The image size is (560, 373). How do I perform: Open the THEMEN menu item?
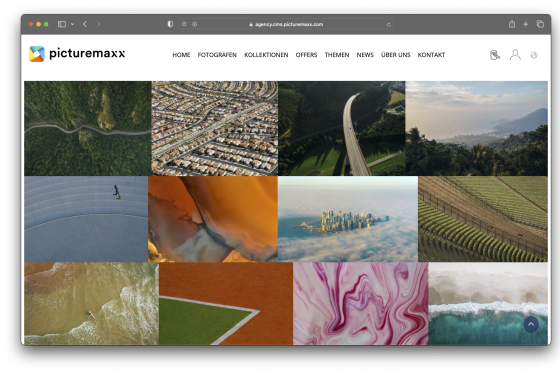tap(337, 55)
